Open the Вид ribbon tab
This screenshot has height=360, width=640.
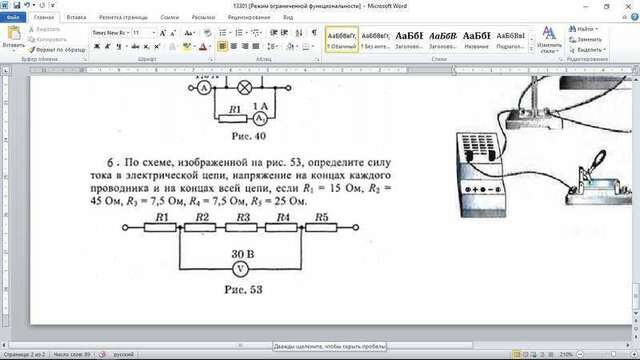pos(288,18)
